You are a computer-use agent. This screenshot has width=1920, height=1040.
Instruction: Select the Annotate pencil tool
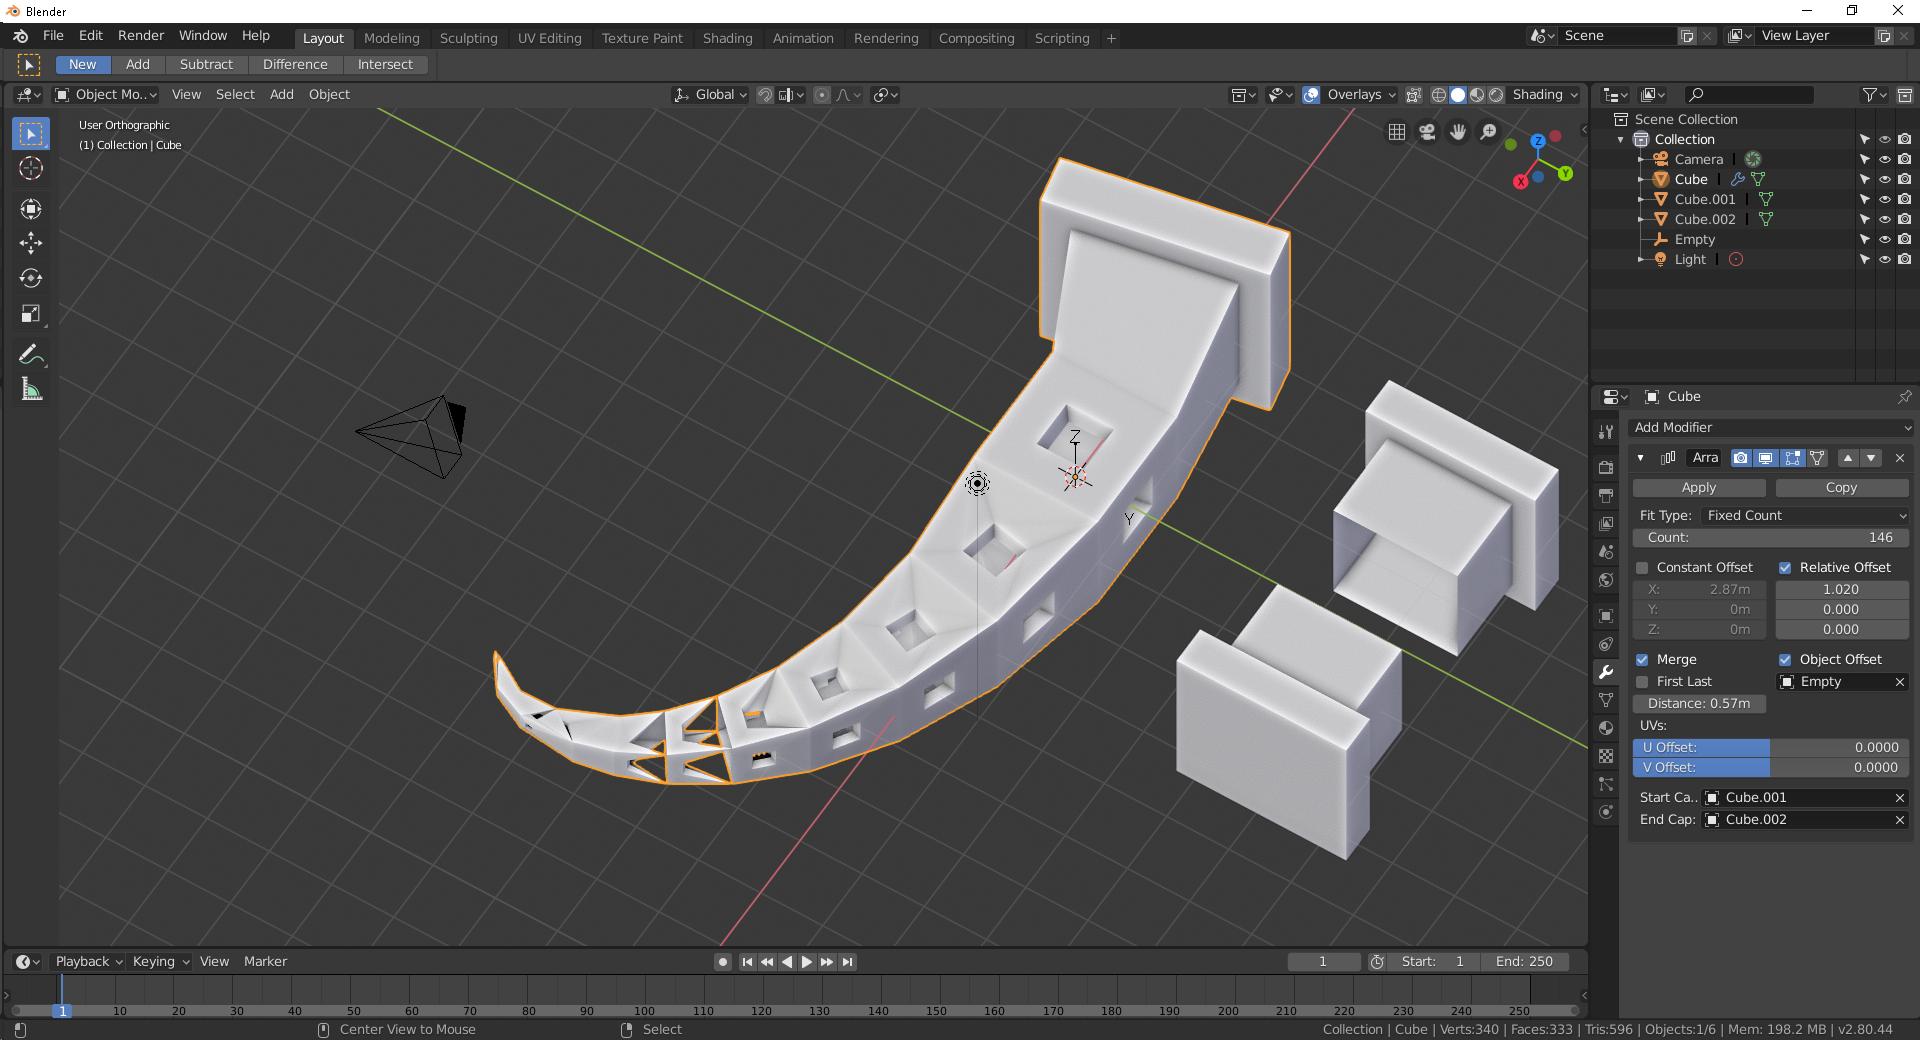pos(31,355)
